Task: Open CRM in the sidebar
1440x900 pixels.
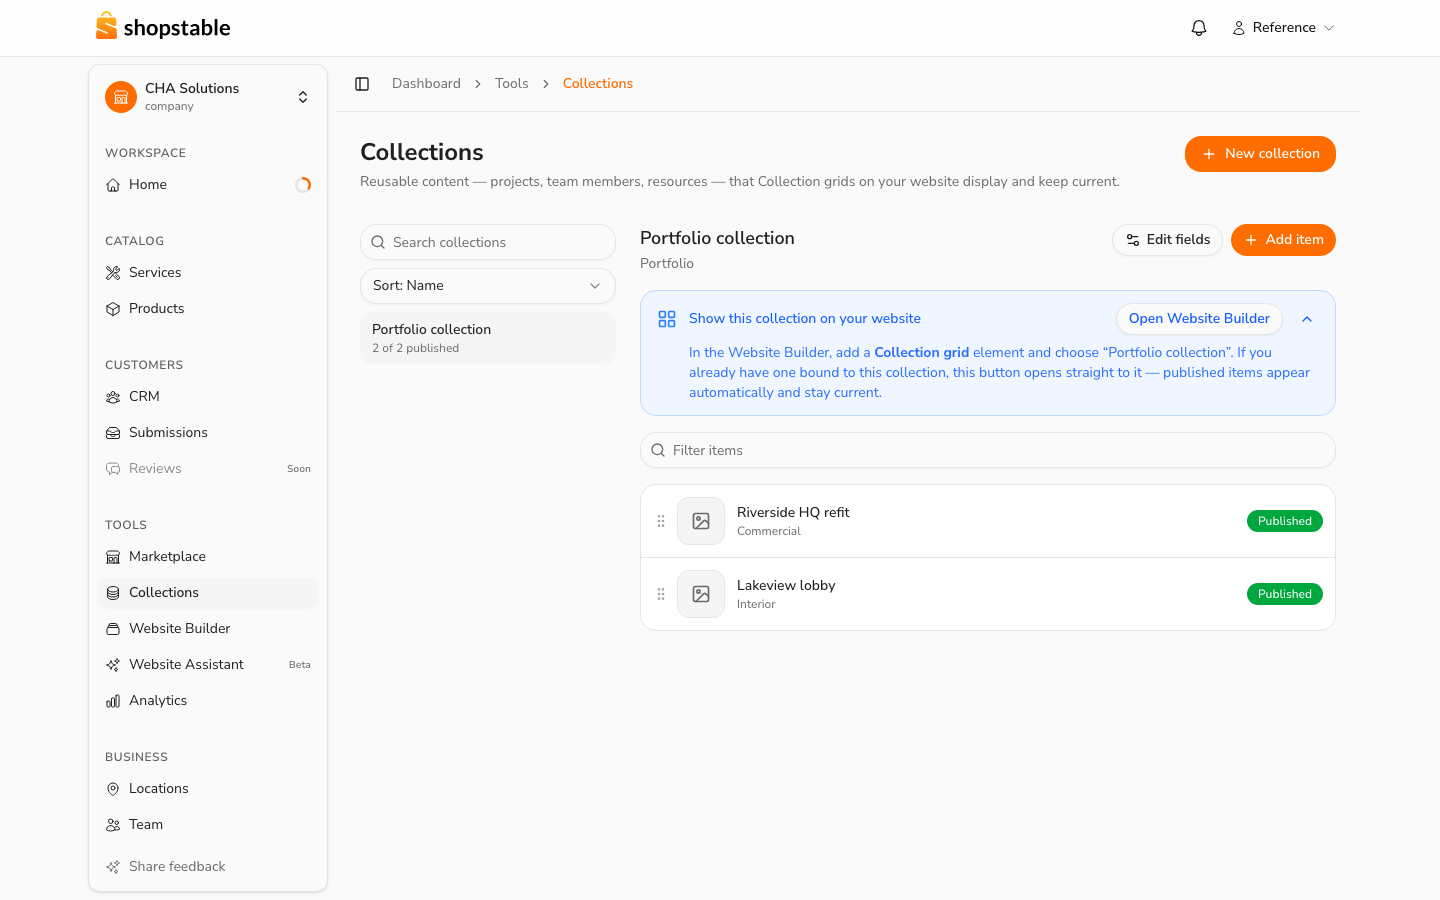Action: point(208,397)
